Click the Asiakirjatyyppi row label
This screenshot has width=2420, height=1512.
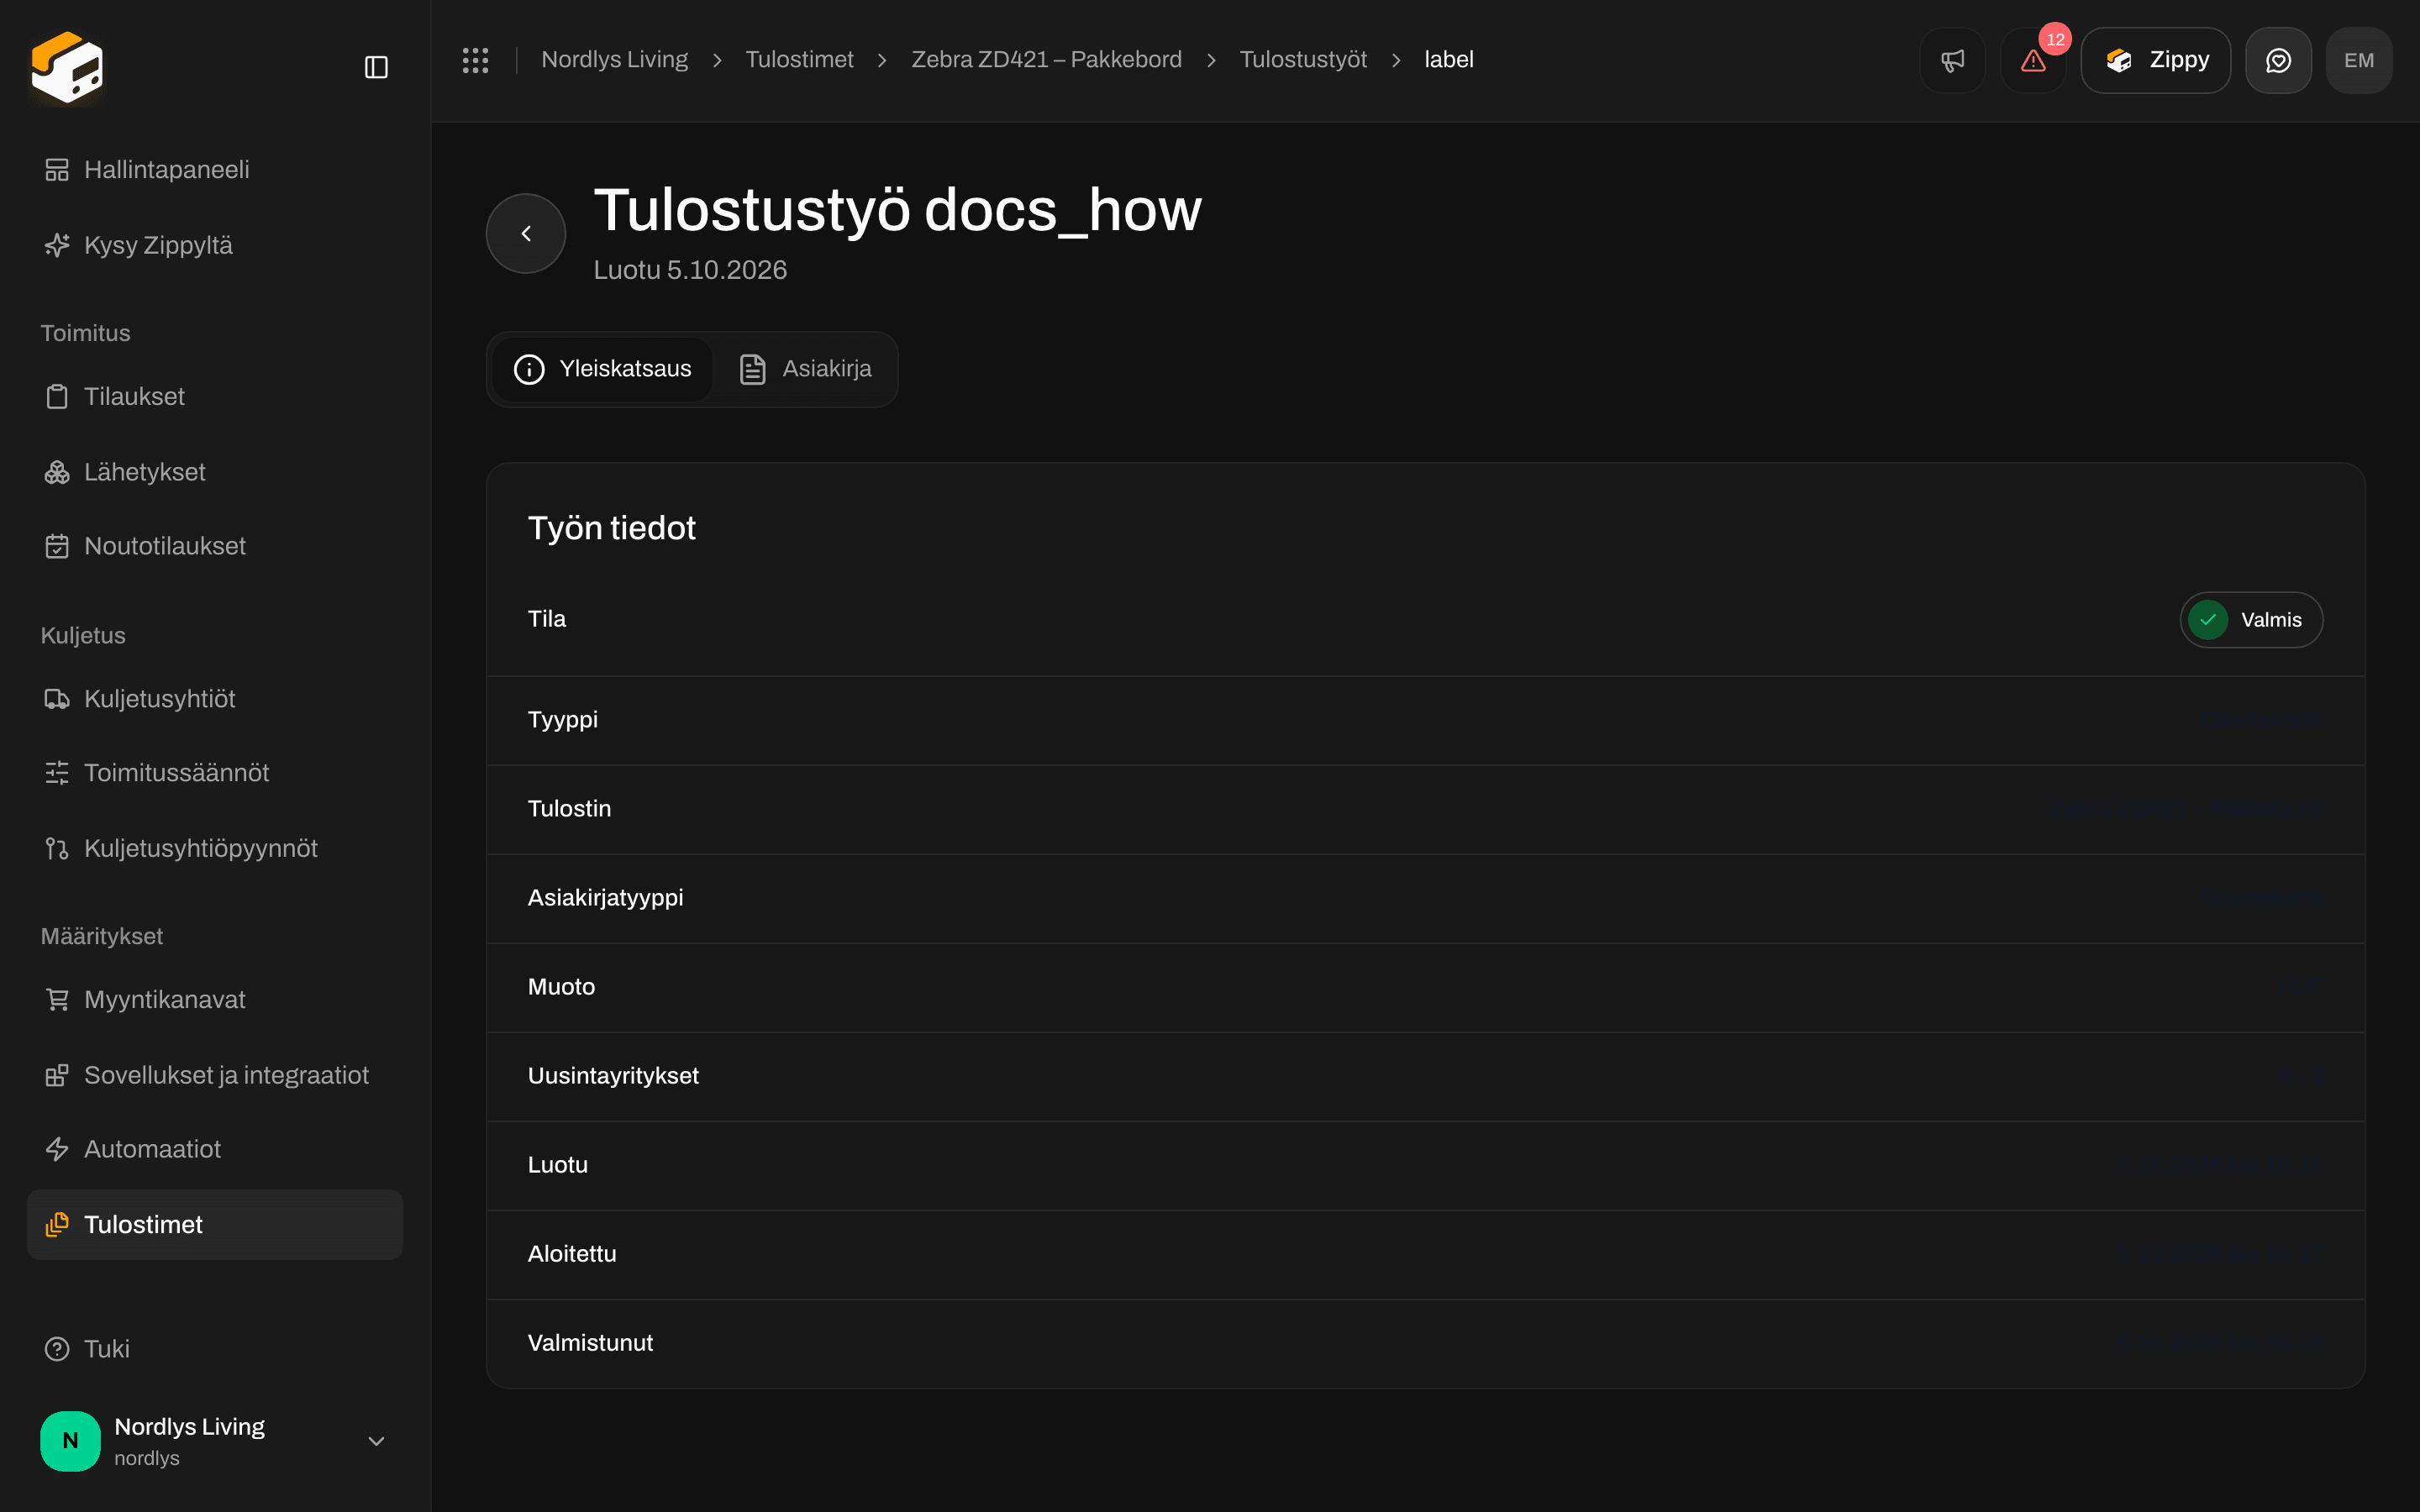(605, 898)
